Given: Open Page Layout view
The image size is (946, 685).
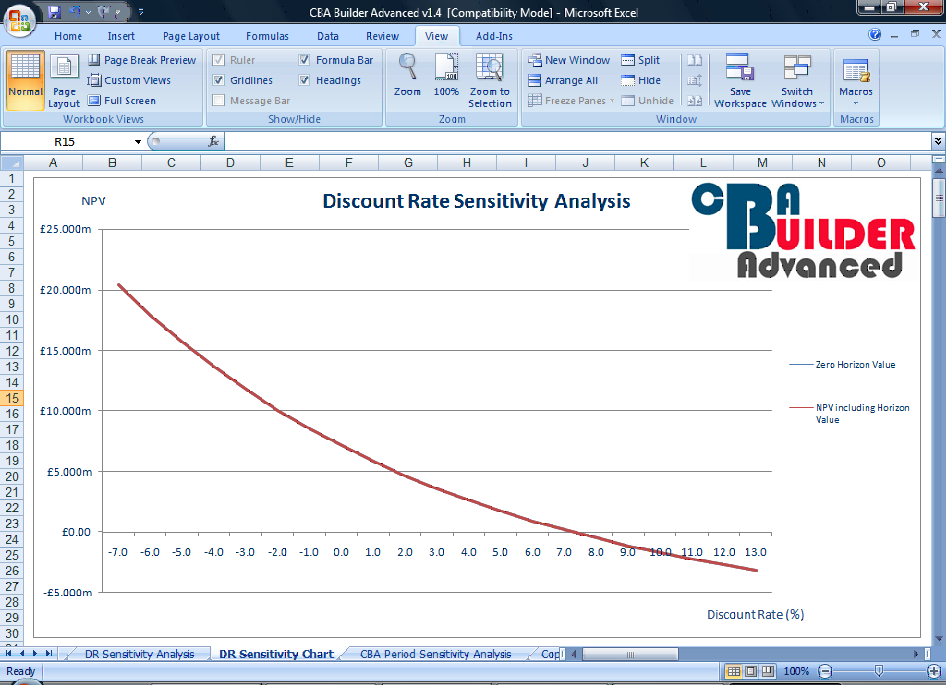Looking at the screenshot, I should [64, 80].
